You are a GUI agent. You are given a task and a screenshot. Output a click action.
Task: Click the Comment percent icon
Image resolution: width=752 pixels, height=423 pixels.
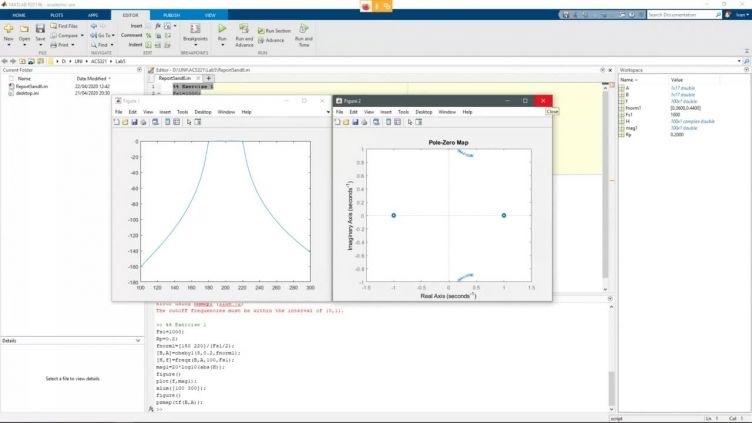[149, 35]
